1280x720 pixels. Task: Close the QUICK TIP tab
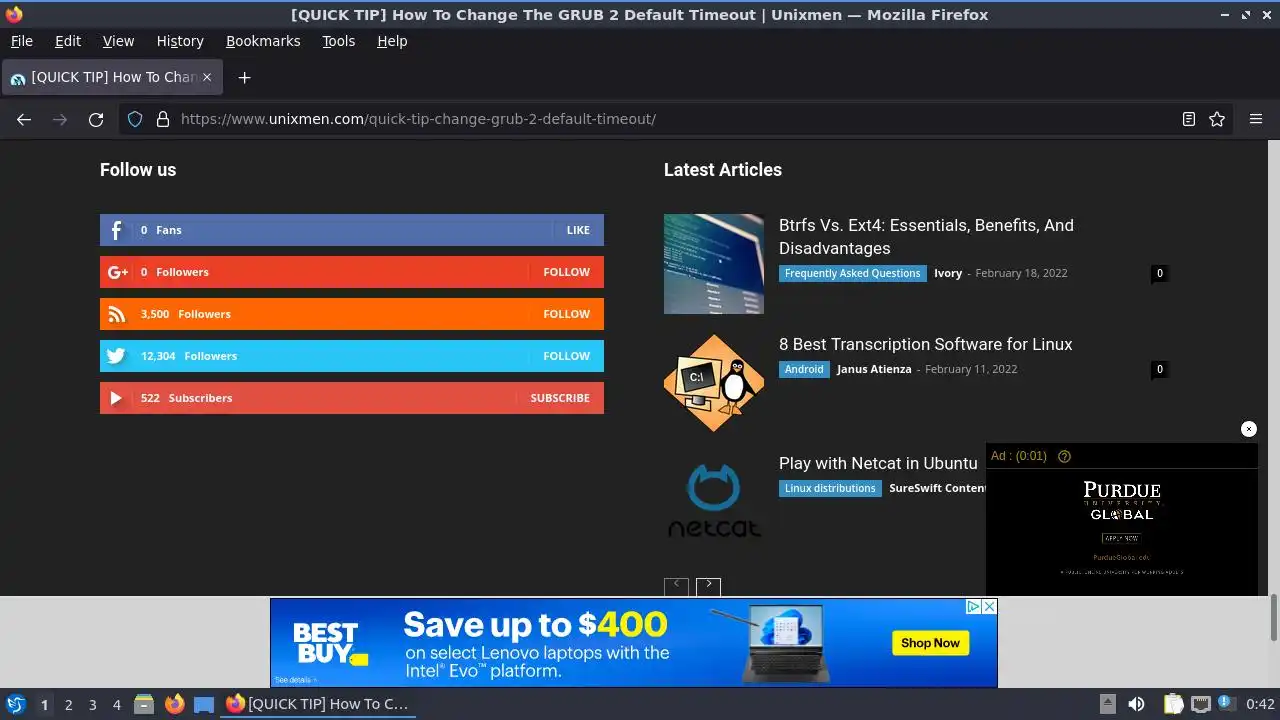(207, 77)
